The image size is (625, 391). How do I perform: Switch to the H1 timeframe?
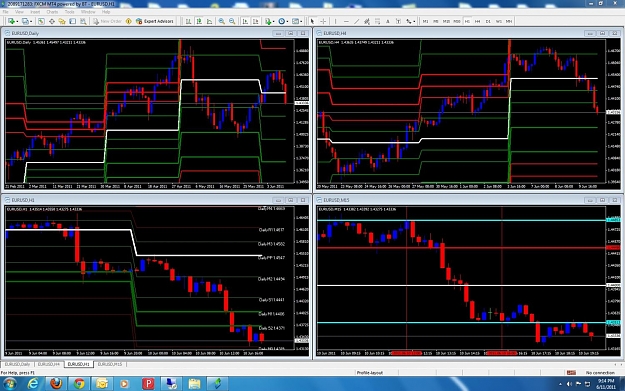(x=467, y=21)
